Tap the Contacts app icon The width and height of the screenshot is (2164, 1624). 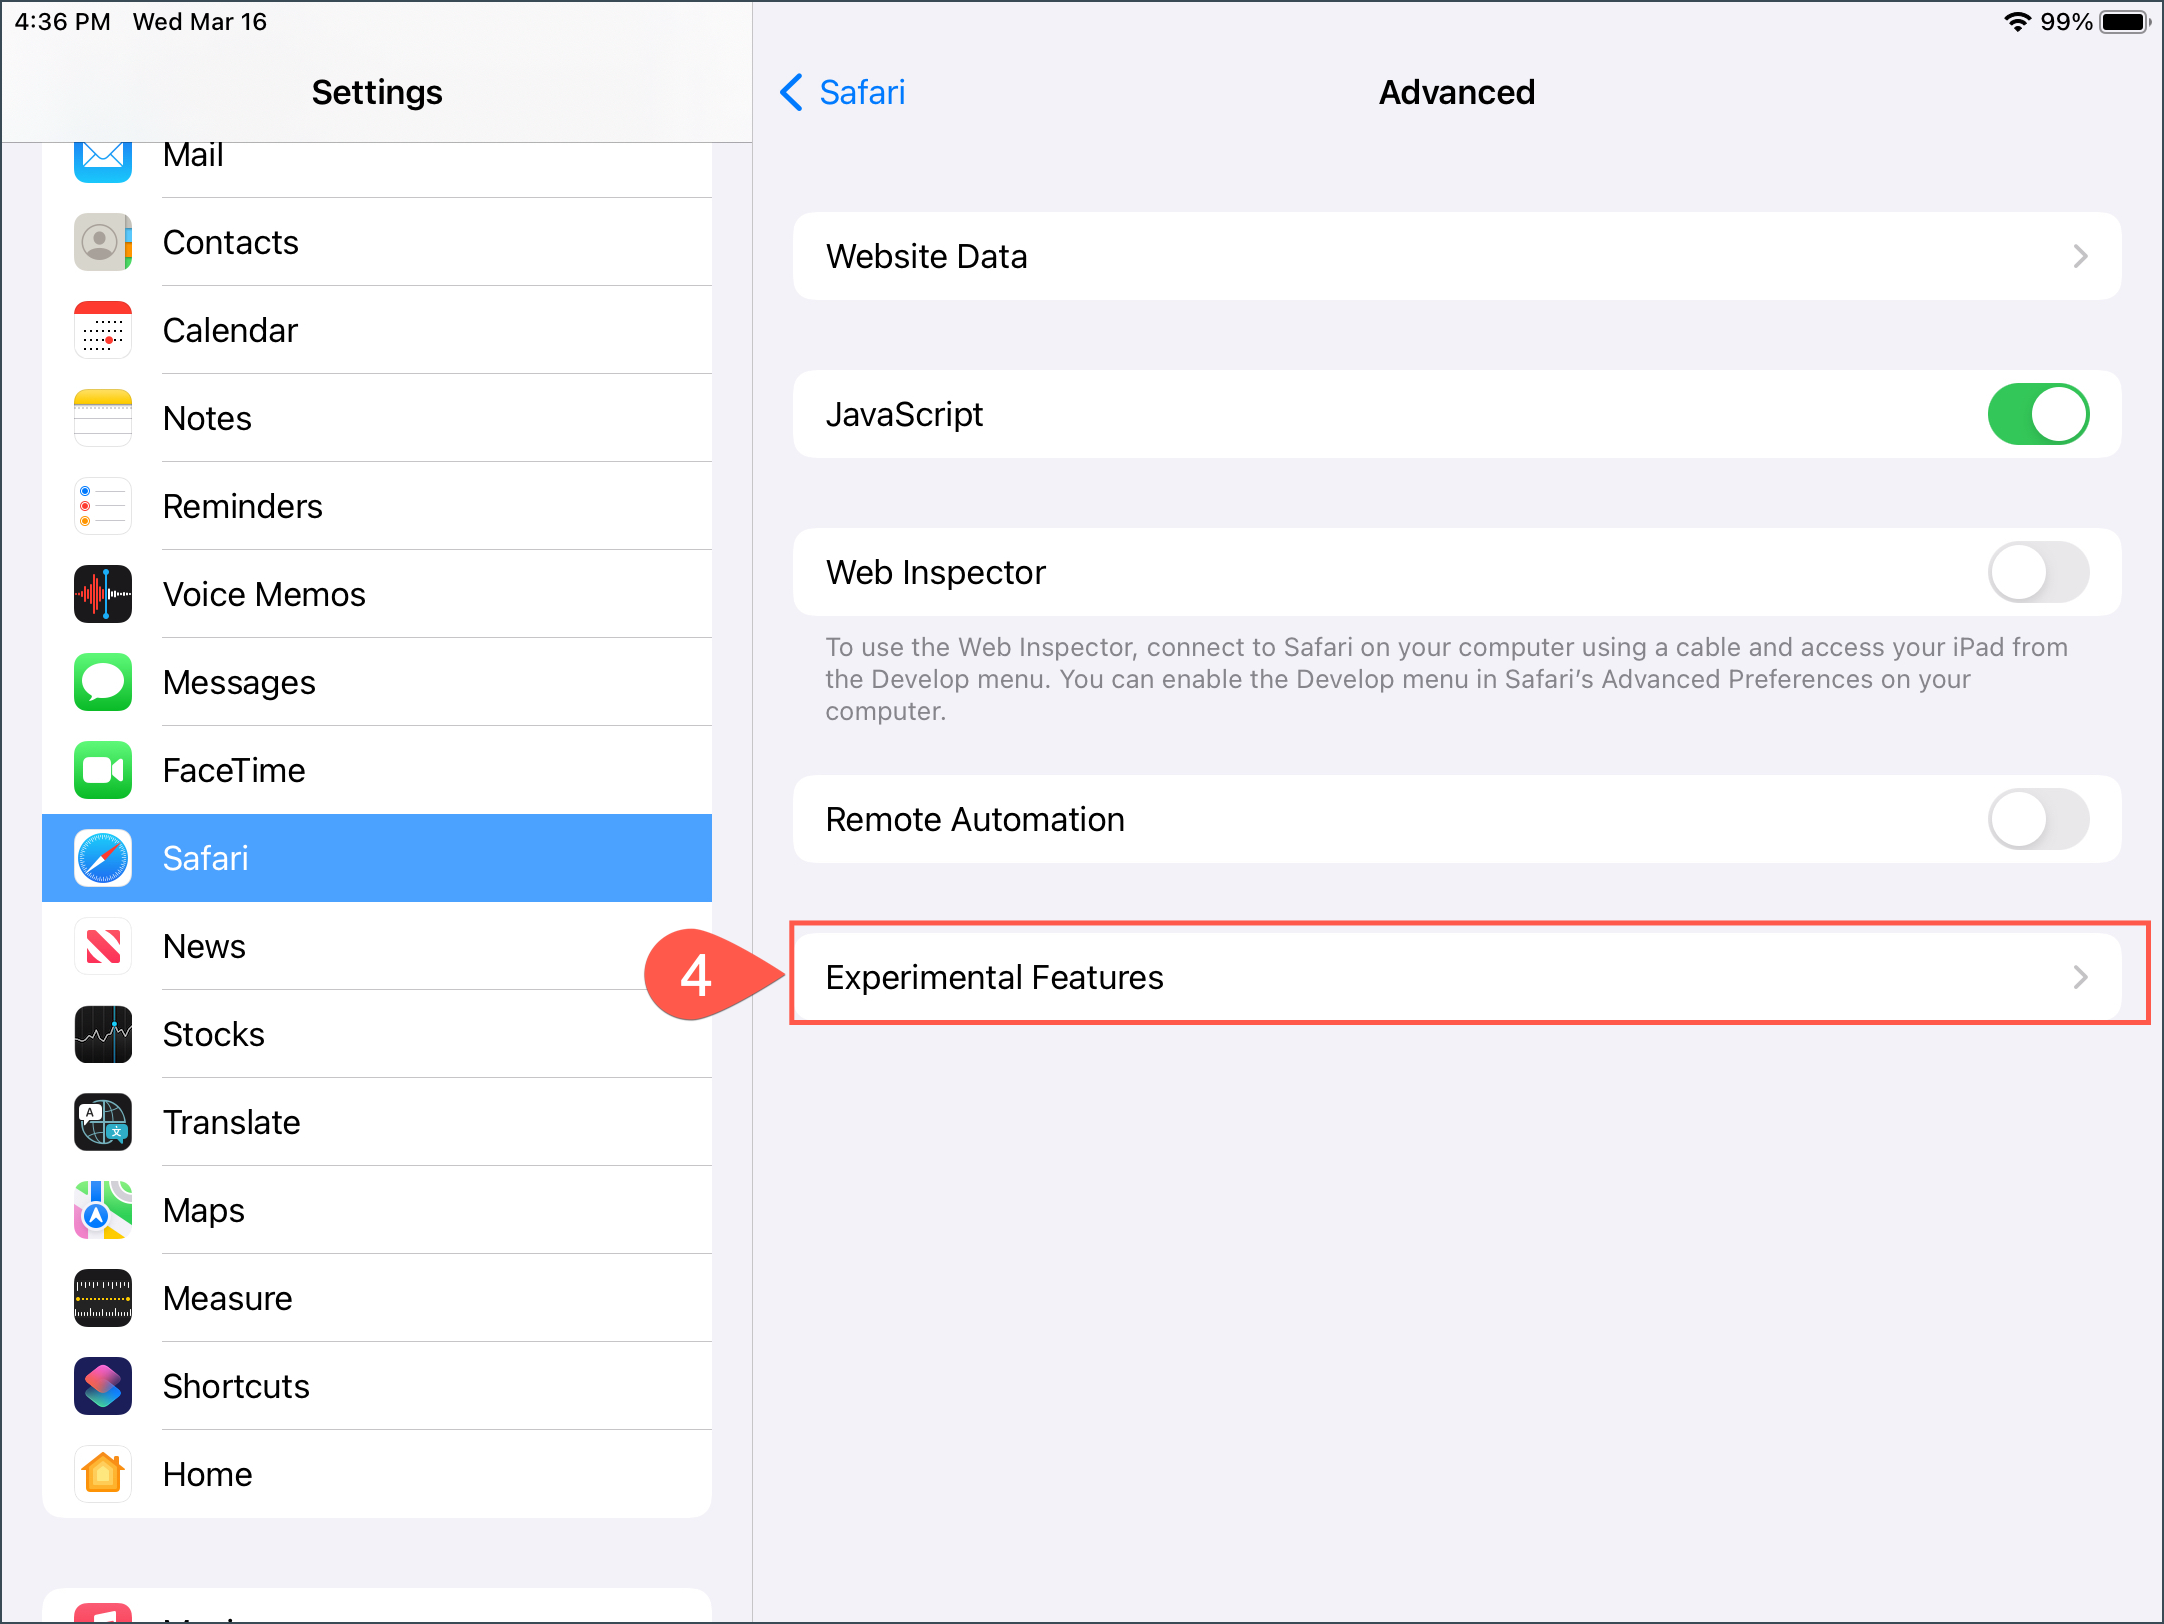coord(103,242)
